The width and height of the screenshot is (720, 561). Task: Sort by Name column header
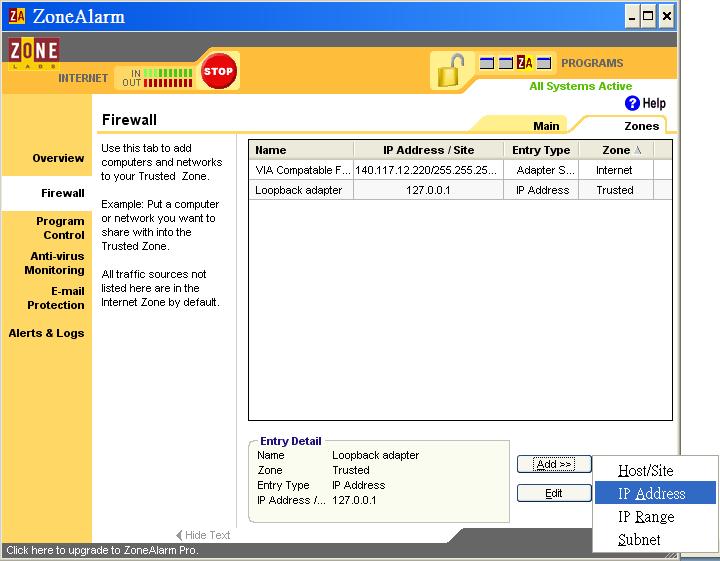coord(301,150)
